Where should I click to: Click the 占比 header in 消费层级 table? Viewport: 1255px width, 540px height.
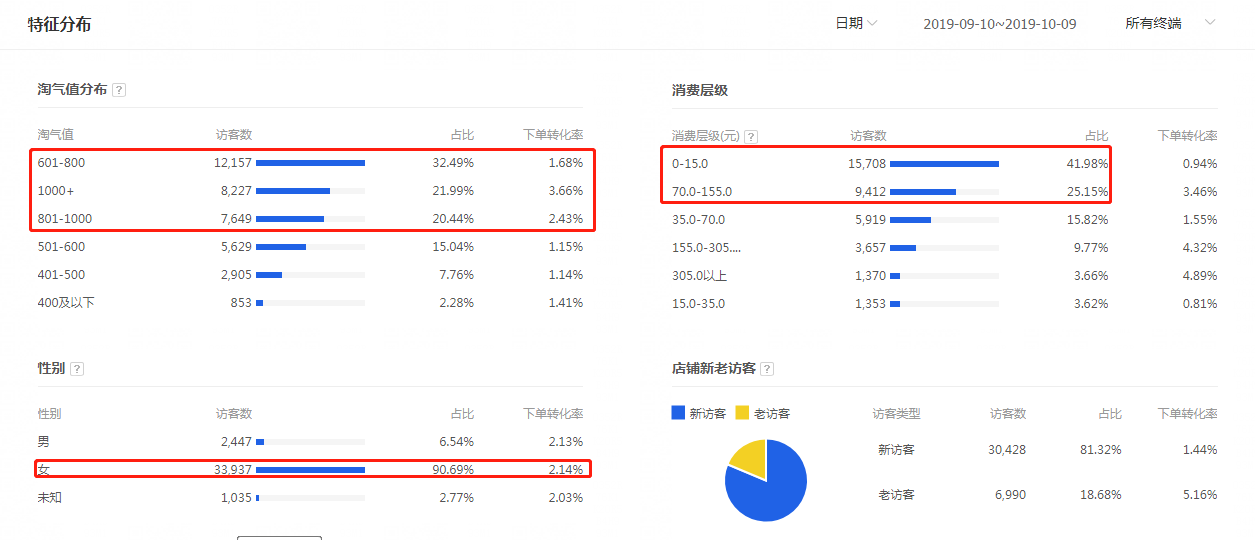[1096, 136]
